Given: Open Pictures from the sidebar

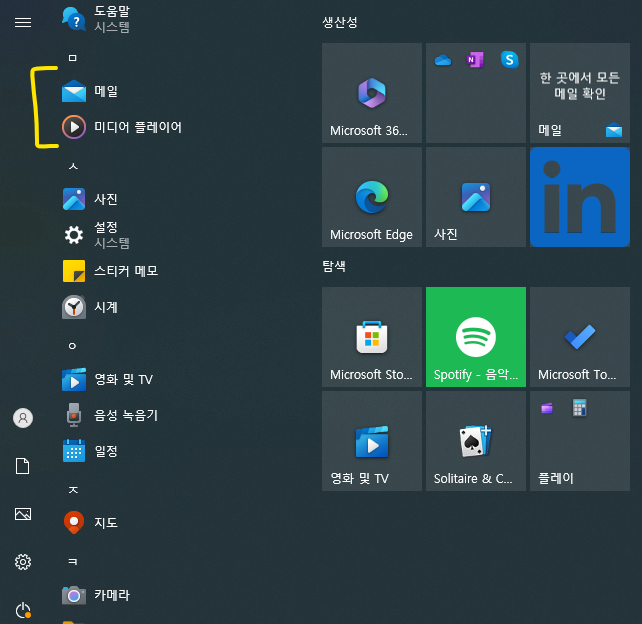Looking at the screenshot, I should coord(23,514).
